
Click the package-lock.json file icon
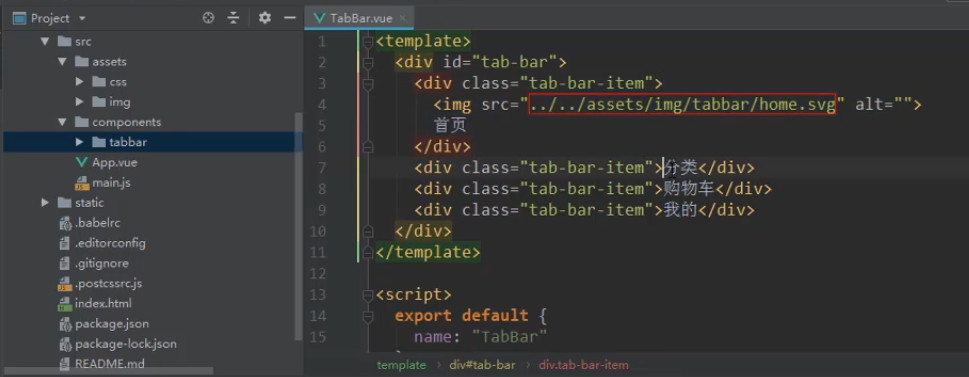click(66, 344)
